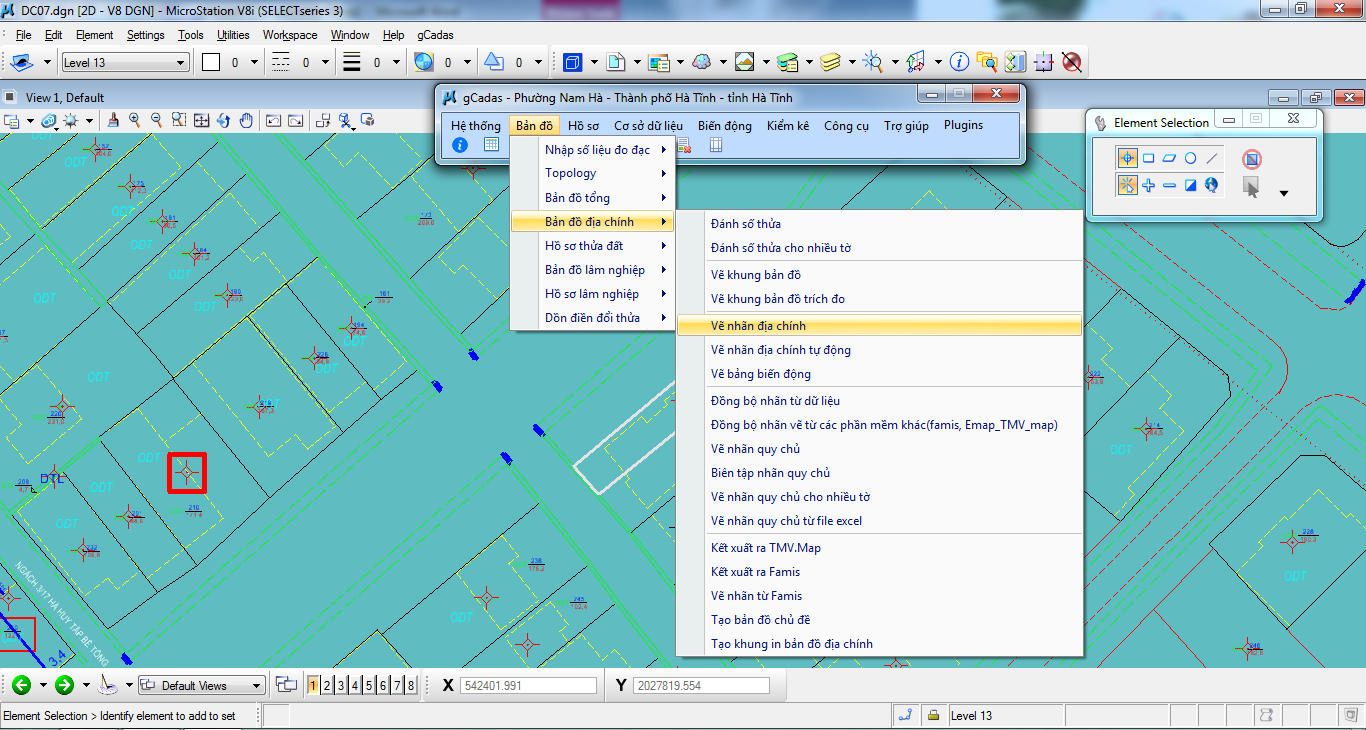Select the Block selection method icon

[x=1148, y=158]
